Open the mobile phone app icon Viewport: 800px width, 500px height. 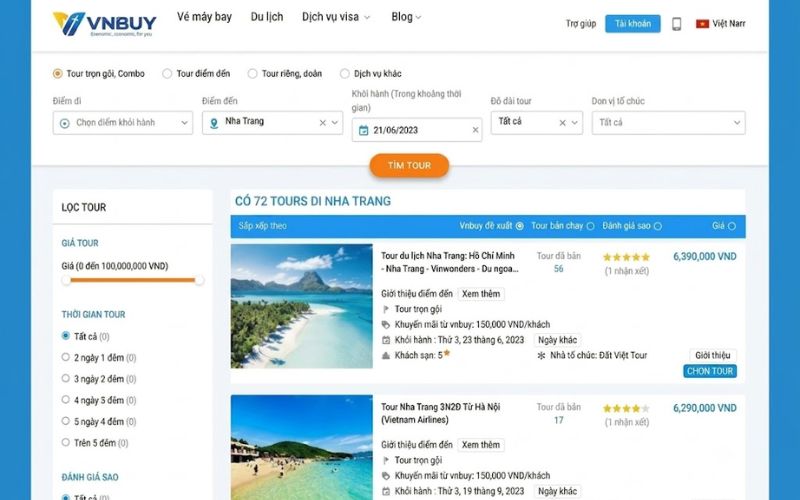(677, 24)
